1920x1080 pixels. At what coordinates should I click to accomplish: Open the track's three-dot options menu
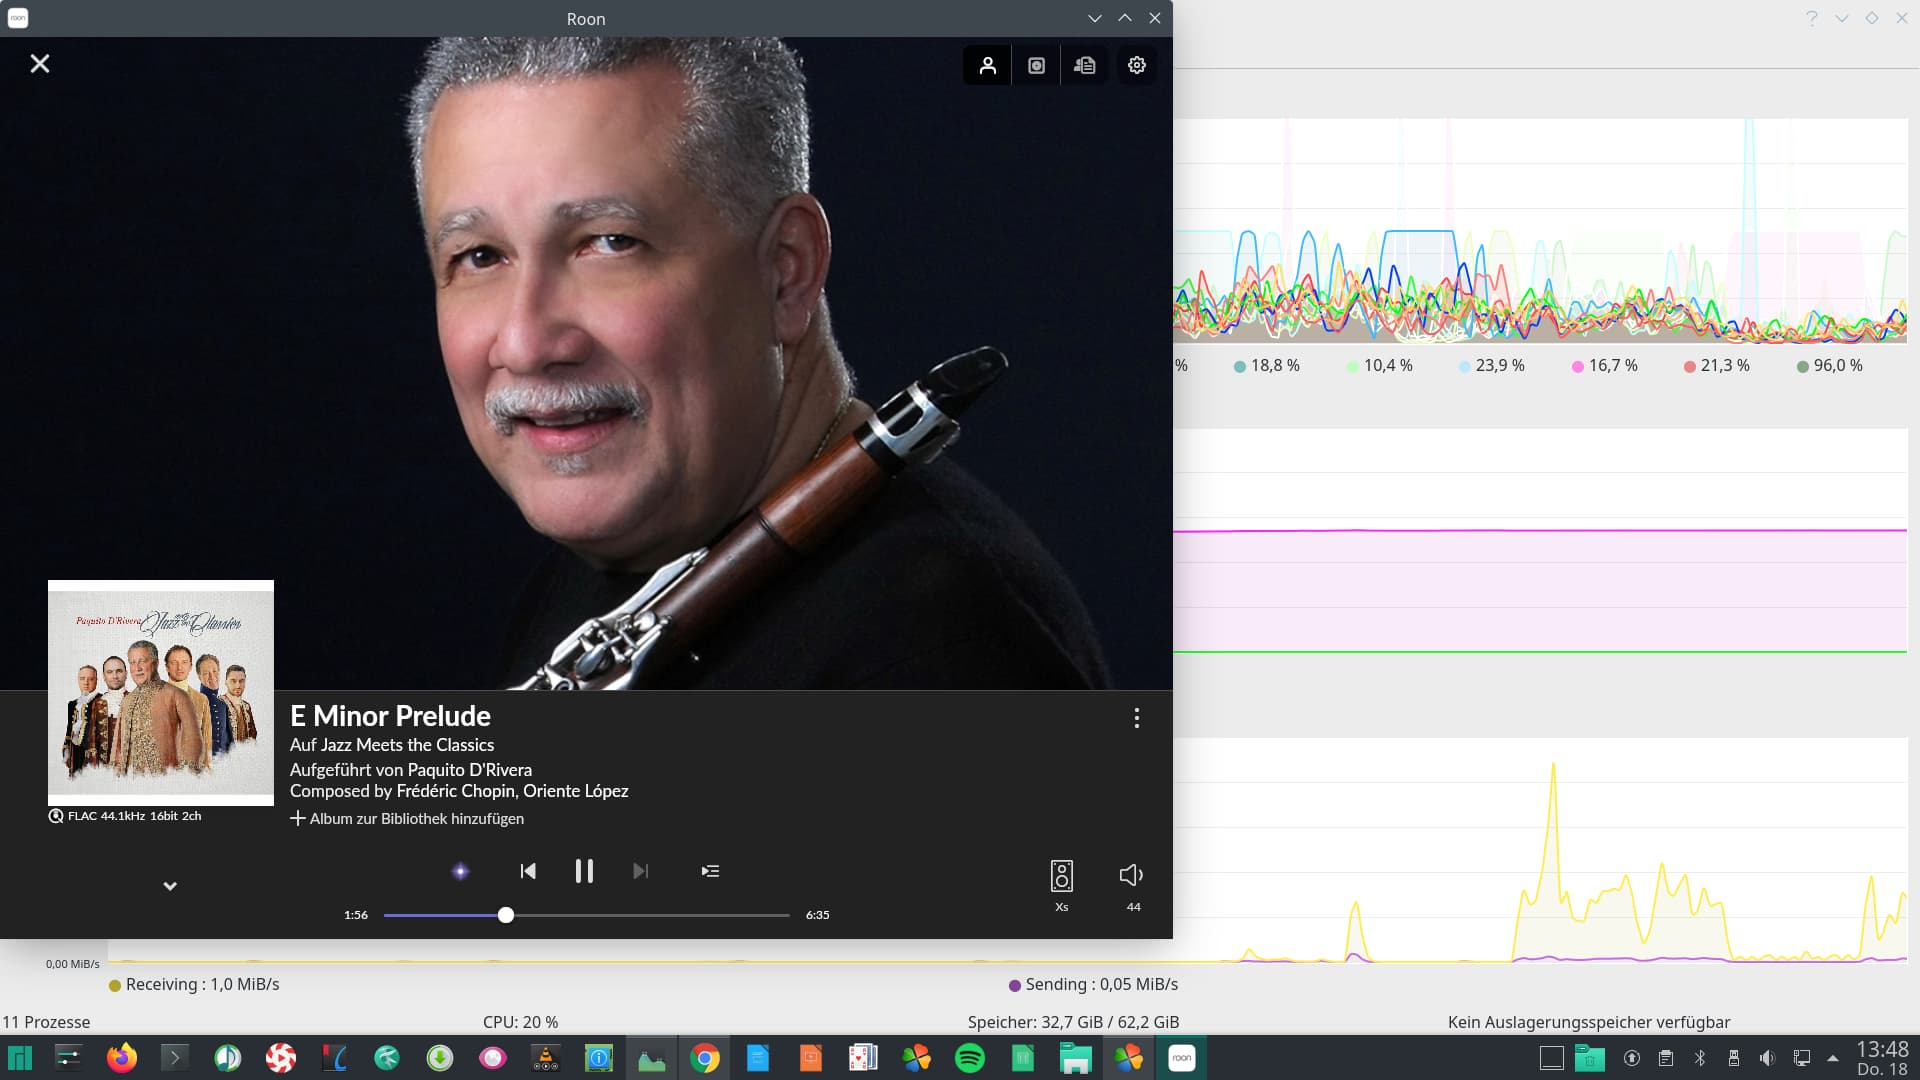(x=1136, y=718)
